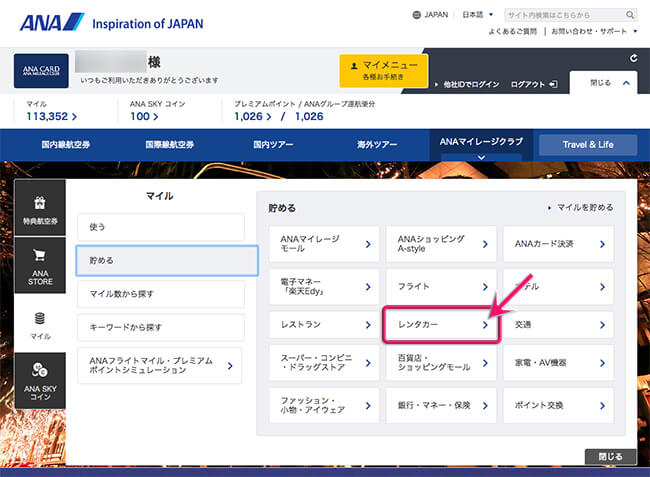Open ANAショッピング A-style
Screen dimensions: 650x477
click(x=441, y=244)
